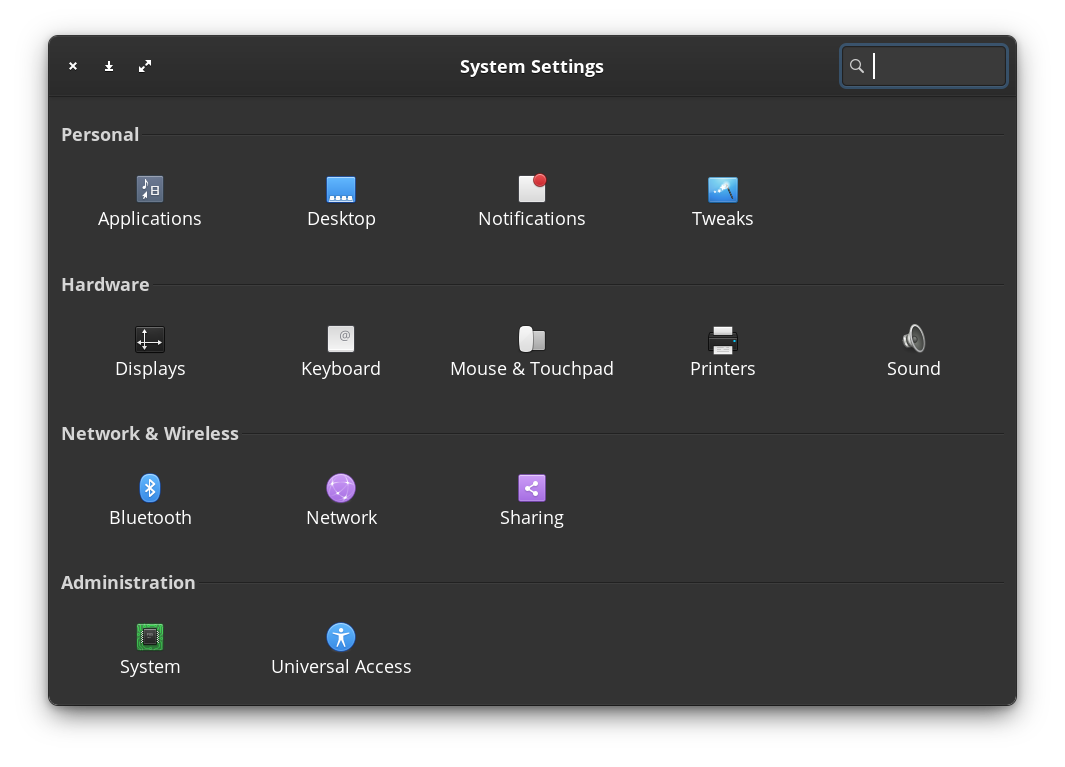Open the Displays settings
Viewport: 1065px width, 767px height.
[150, 340]
